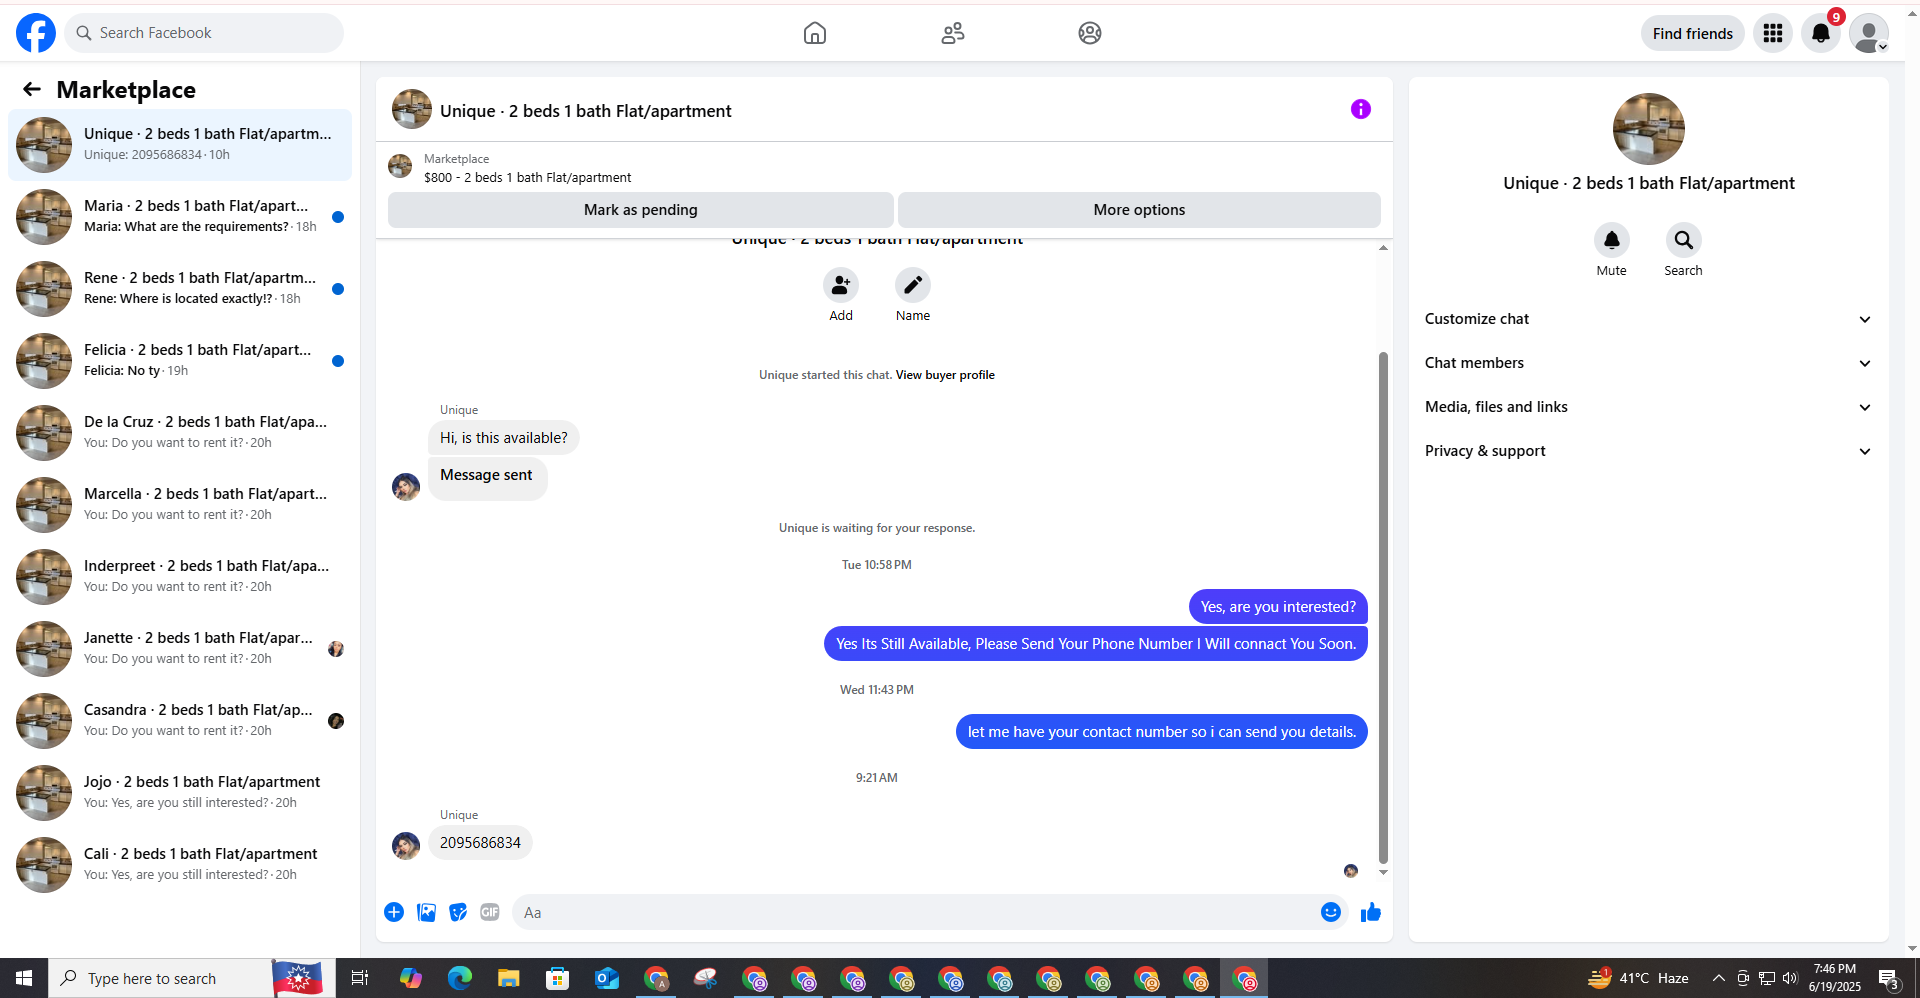Expand the Privacy & support section

(x=1649, y=451)
